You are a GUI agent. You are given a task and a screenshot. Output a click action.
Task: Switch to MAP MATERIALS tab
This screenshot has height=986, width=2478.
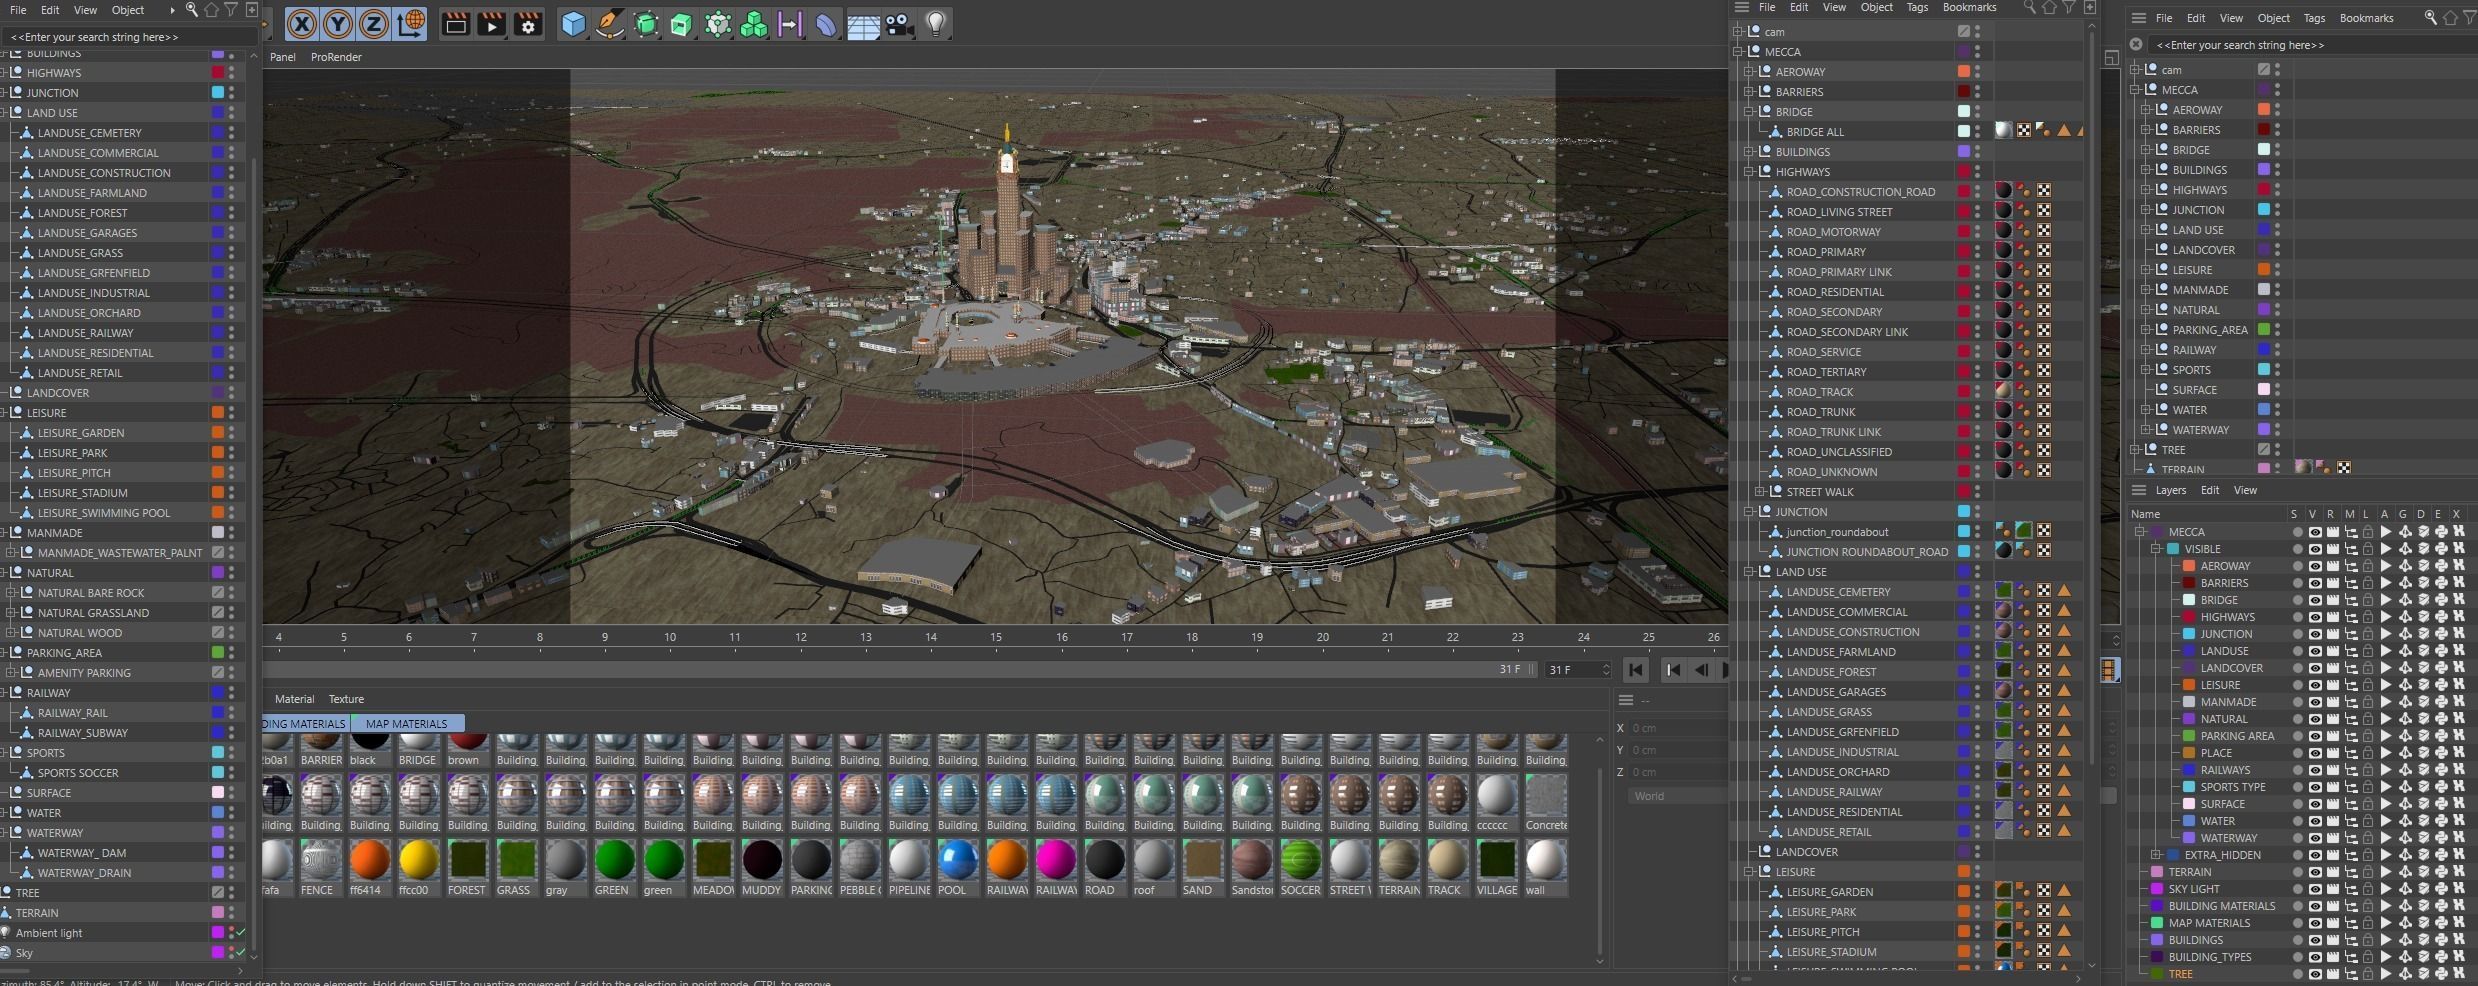[407, 723]
